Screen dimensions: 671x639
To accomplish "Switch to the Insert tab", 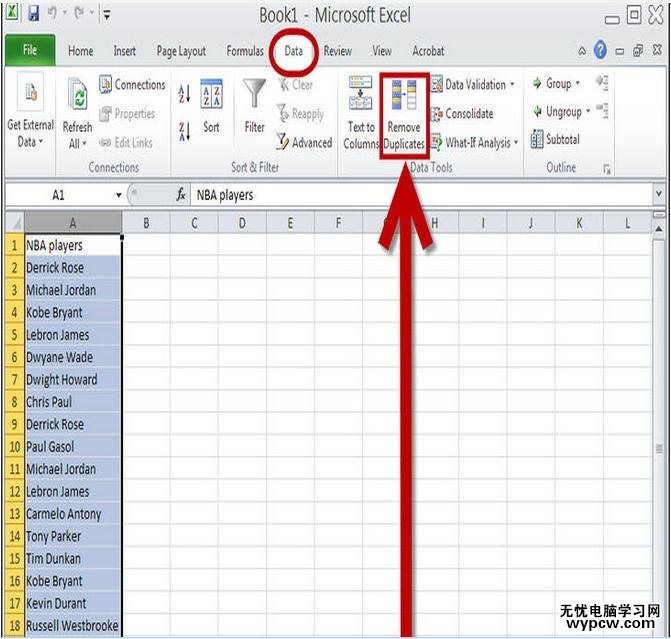I will coord(125,51).
